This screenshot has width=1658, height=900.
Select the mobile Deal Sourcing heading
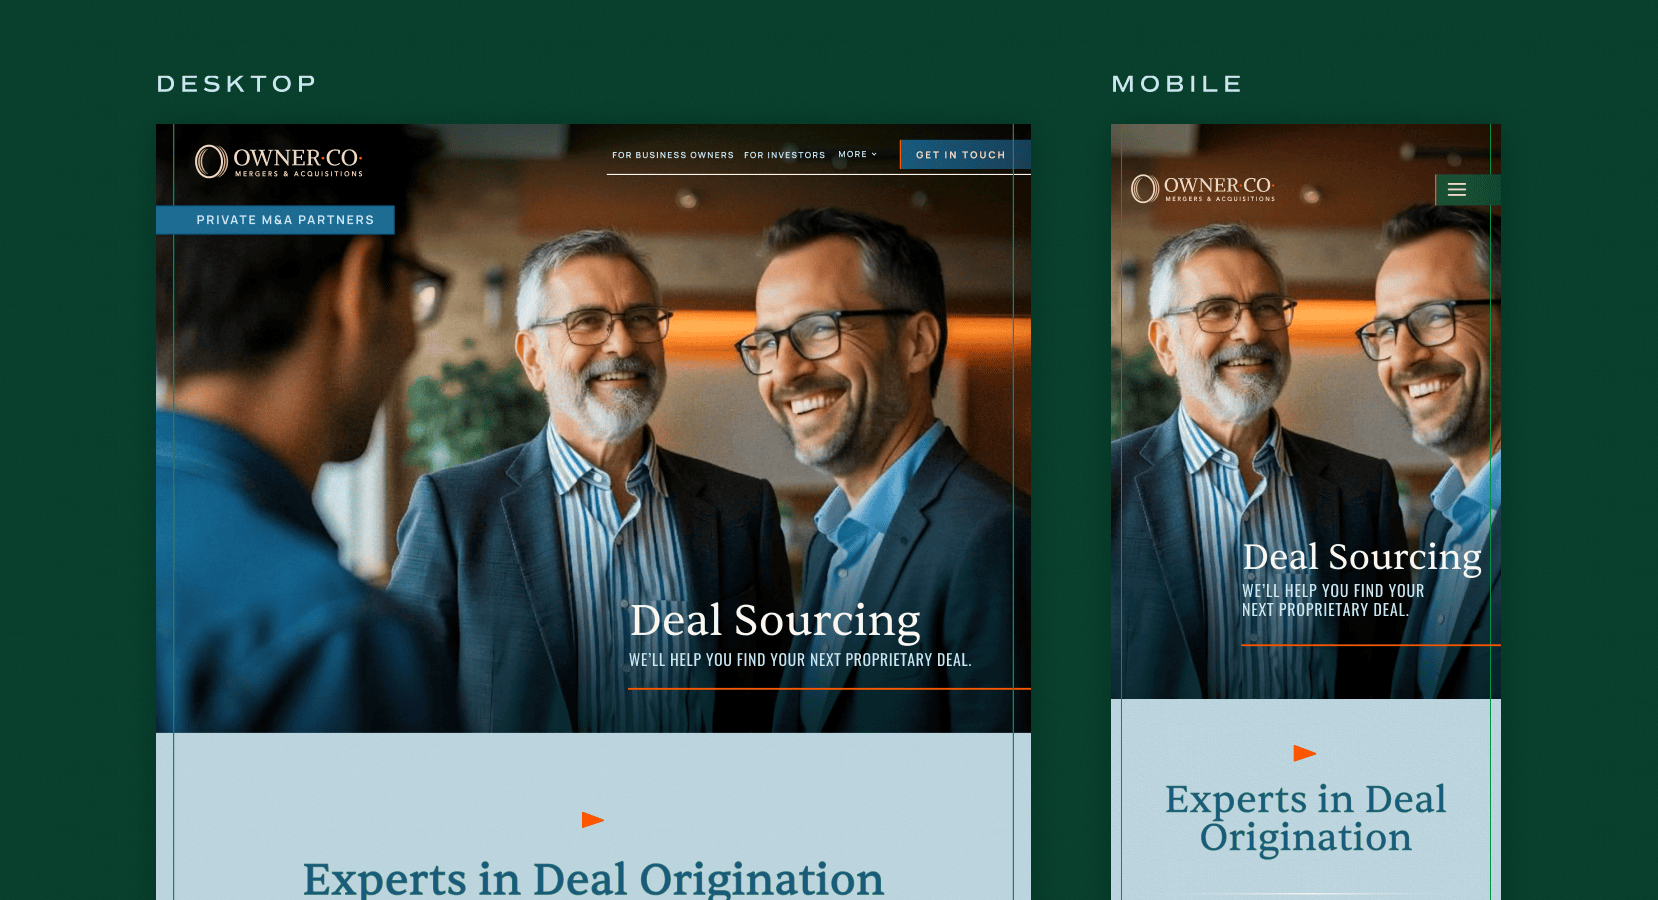[x=1362, y=558]
